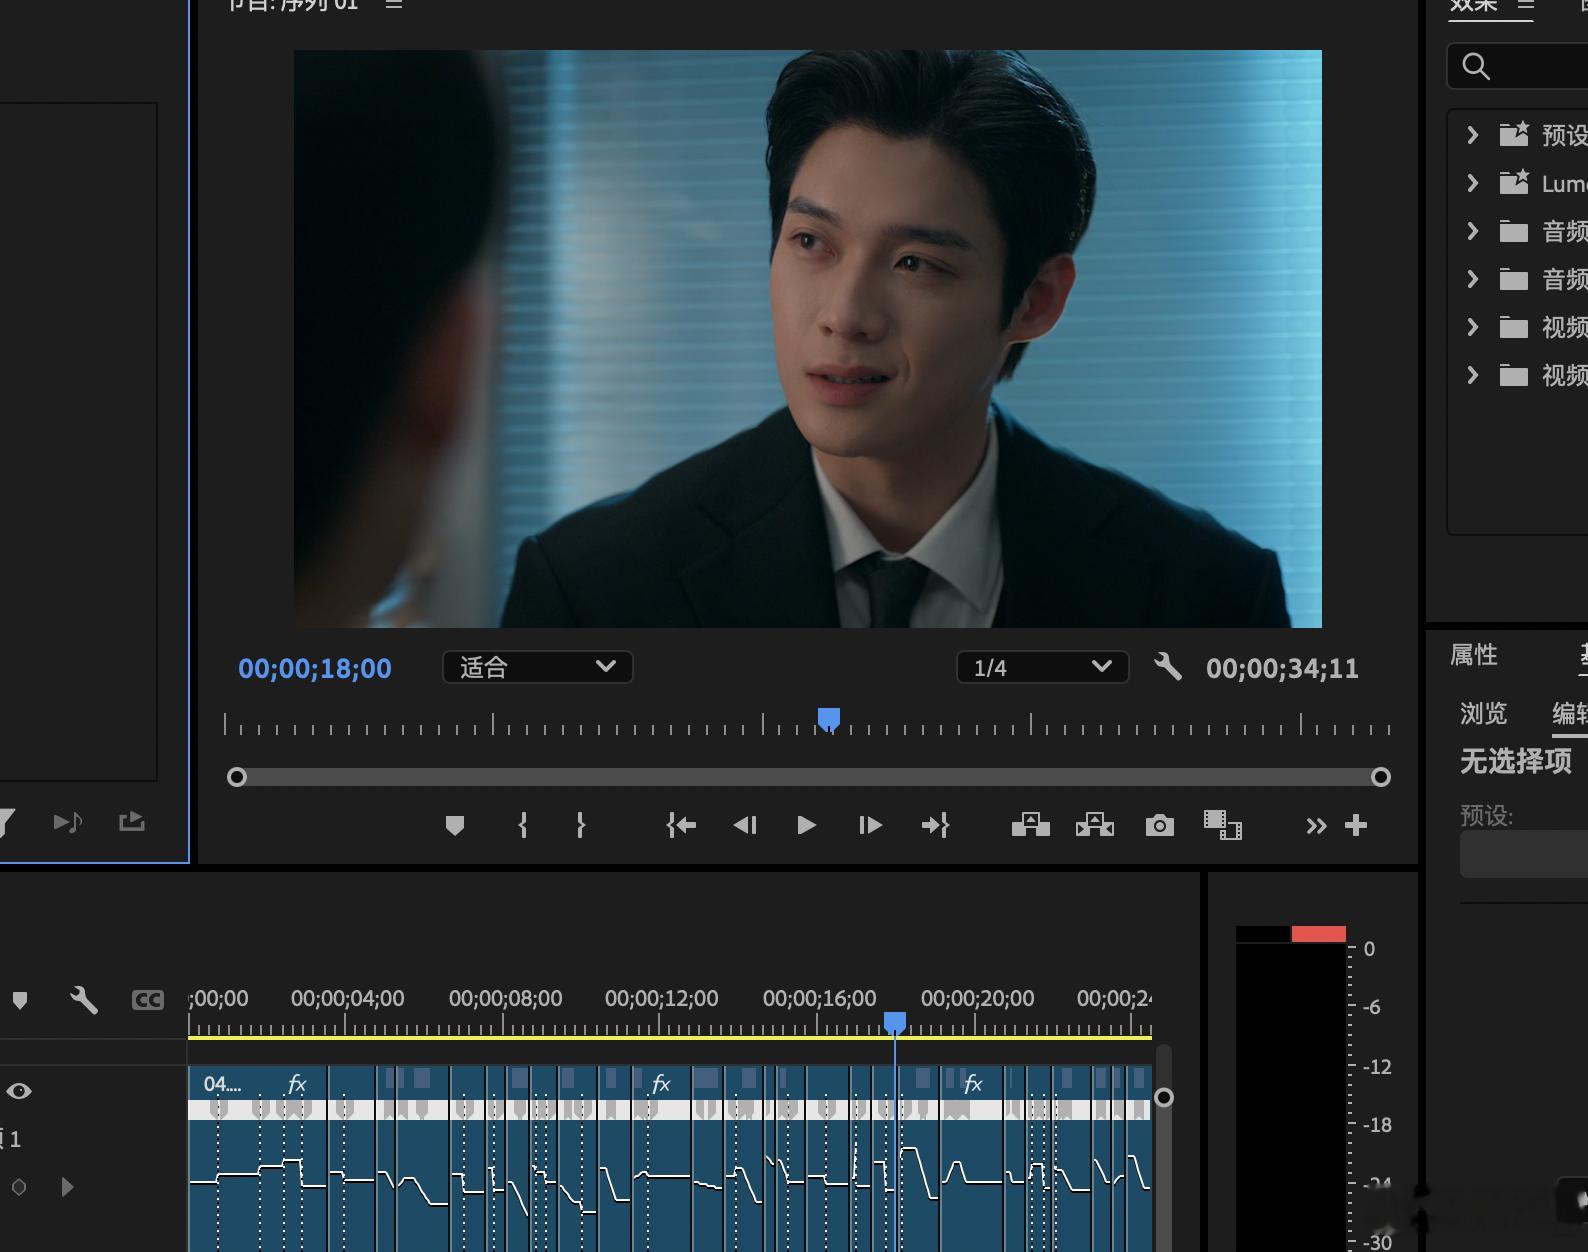Click the Effects panel search icon
The width and height of the screenshot is (1588, 1252).
pos(1476,67)
